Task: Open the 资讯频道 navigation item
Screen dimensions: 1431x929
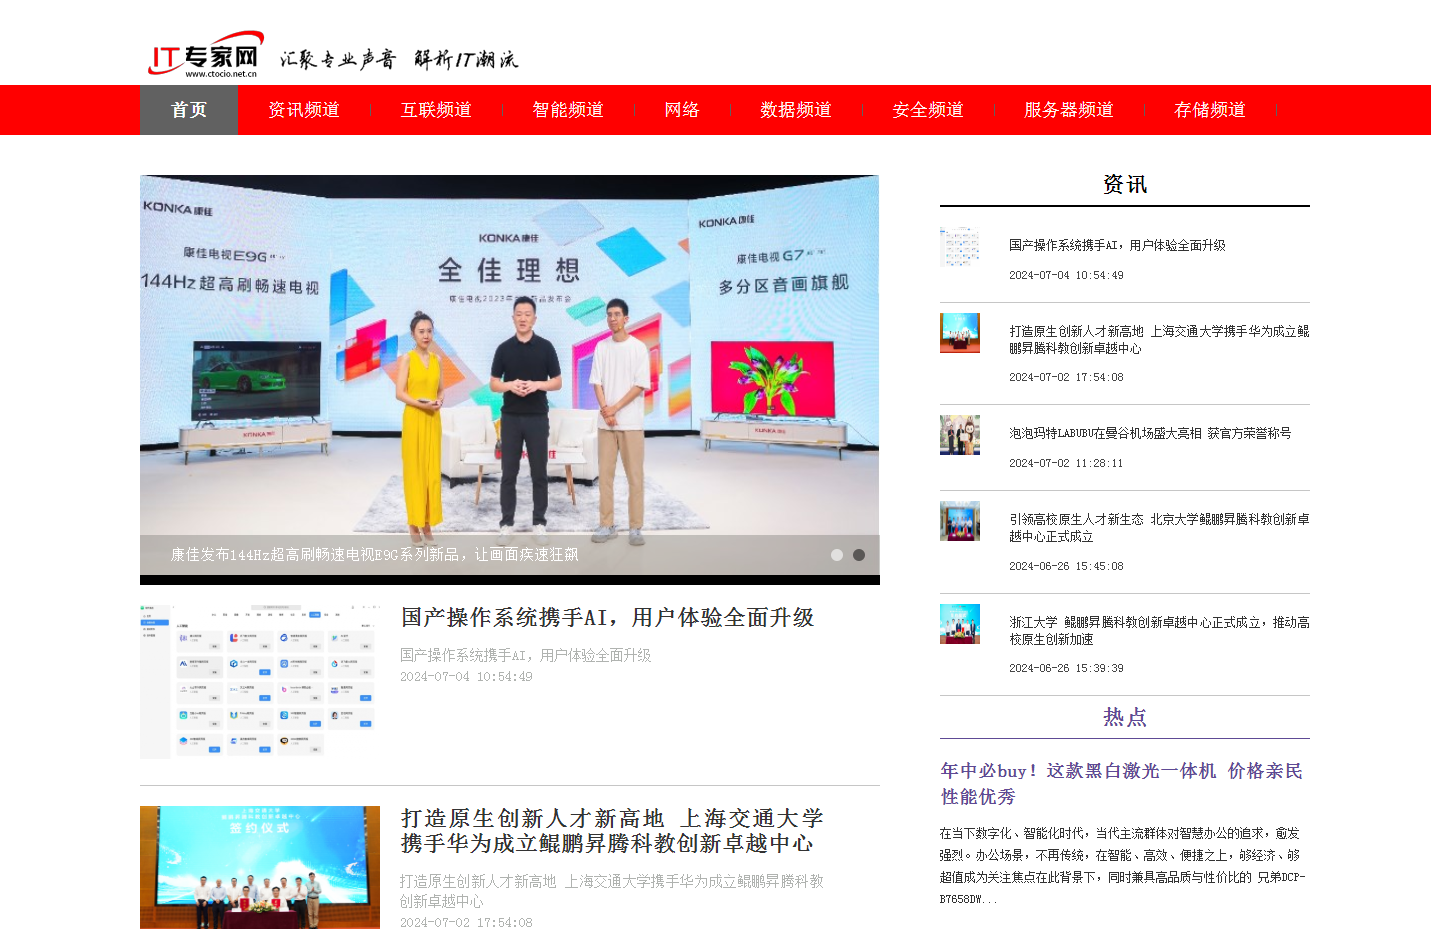Action: (304, 110)
